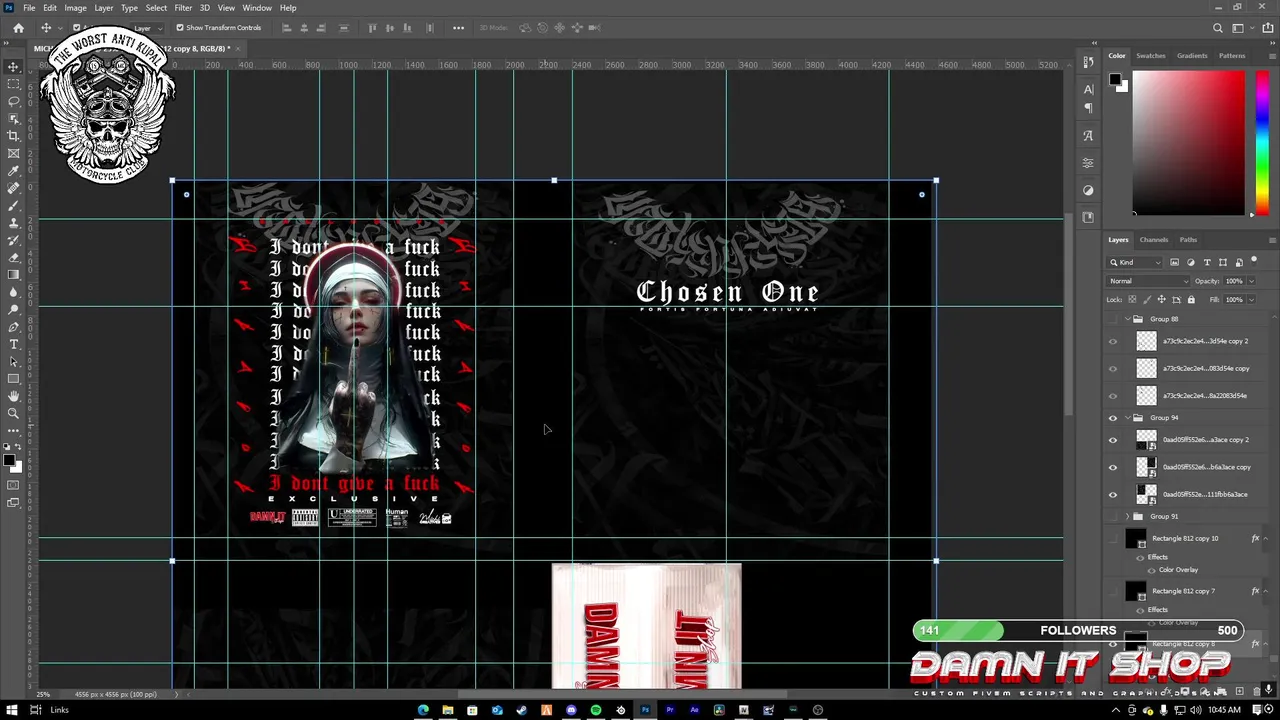Image resolution: width=1280 pixels, height=720 pixels.
Task: Select the Pen tool
Action: [13, 327]
